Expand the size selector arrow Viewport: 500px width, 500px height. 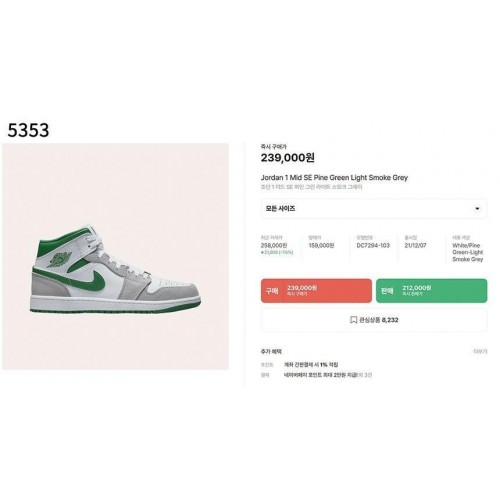[x=477, y=209]
